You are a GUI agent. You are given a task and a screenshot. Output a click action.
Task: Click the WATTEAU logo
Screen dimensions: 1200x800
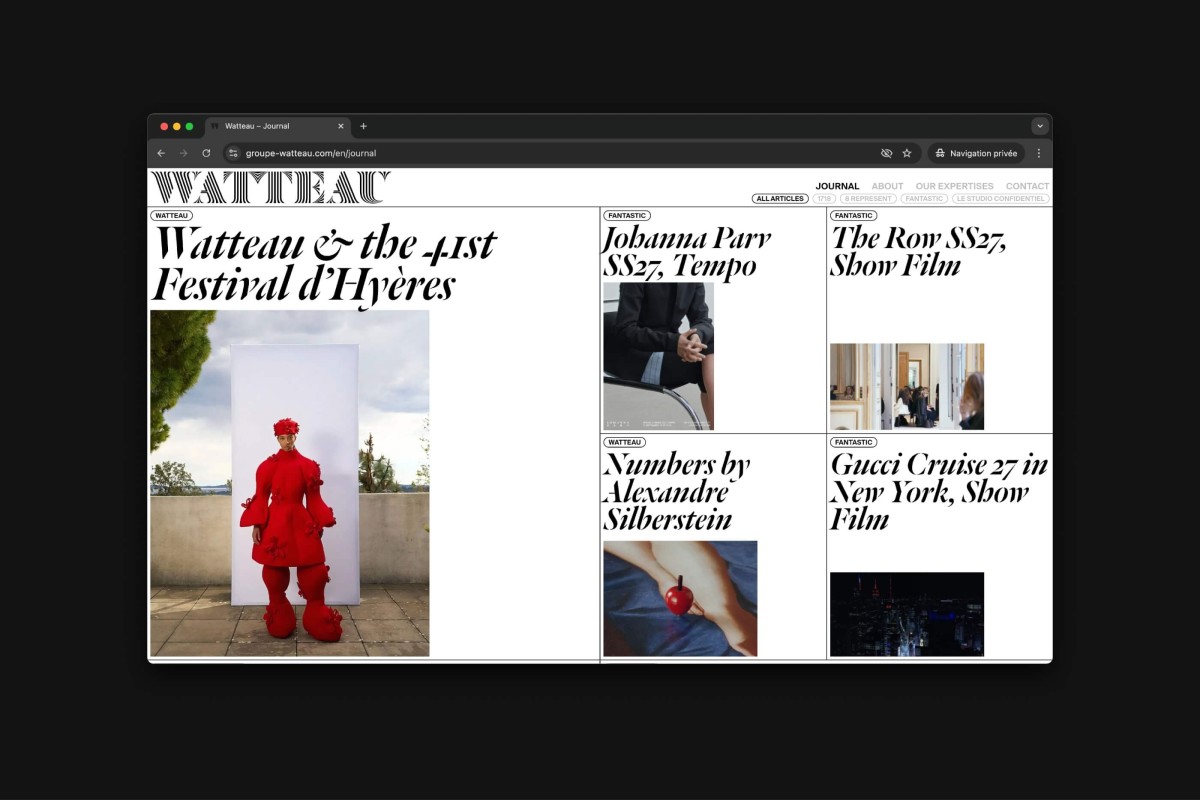pyautogui.click(x=270, y=188)
